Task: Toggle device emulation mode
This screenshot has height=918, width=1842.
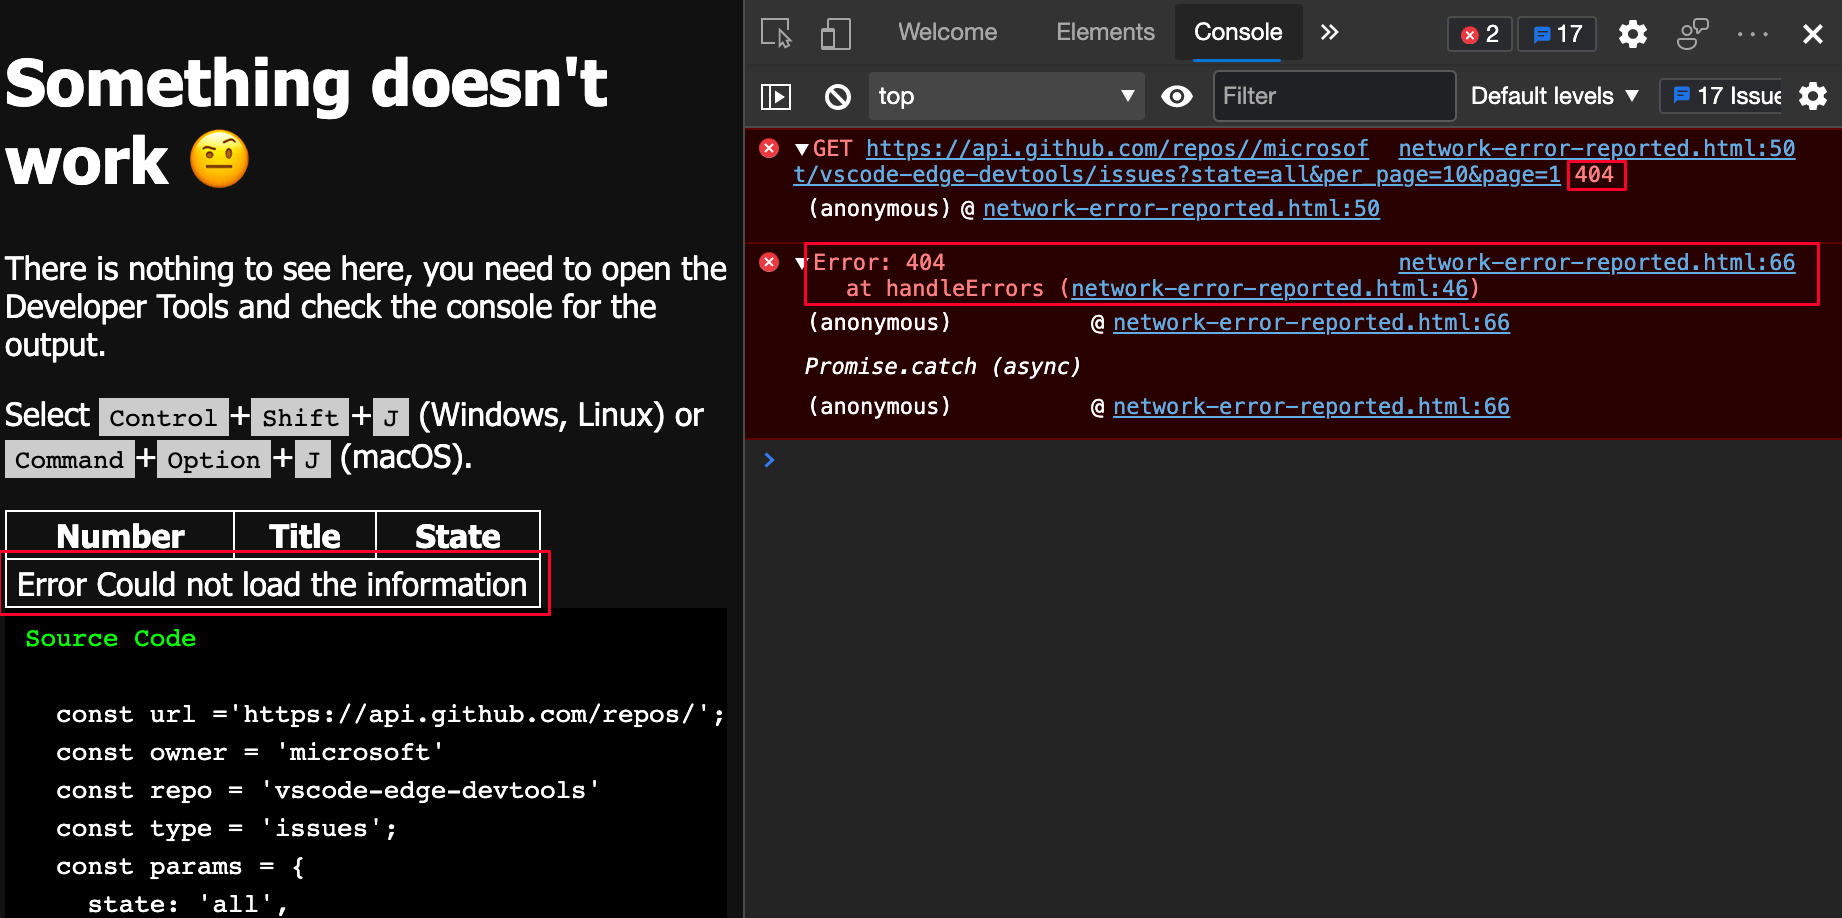Action: pos(835,33)
